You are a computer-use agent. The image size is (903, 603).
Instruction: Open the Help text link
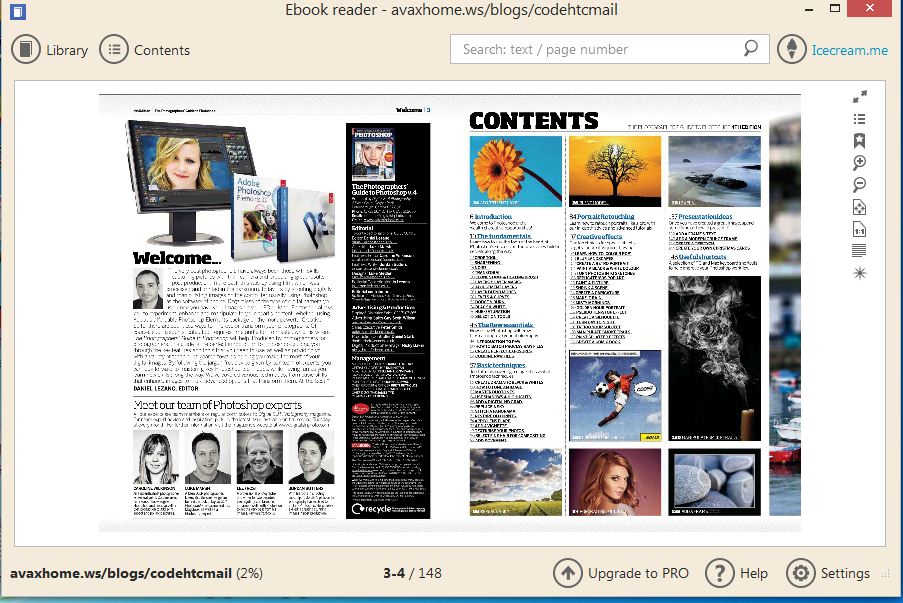[x=754, y=574]
